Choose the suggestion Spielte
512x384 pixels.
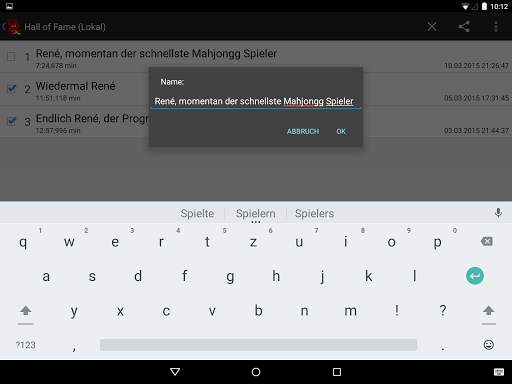pos(197,213)
